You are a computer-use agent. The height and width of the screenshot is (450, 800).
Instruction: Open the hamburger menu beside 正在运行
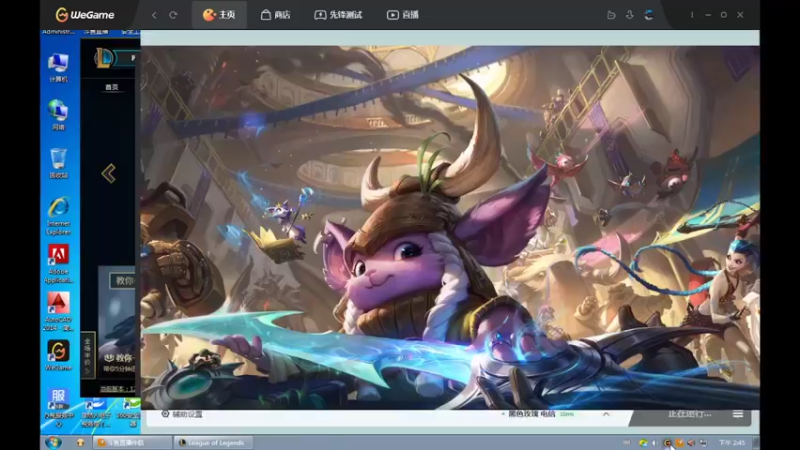(x=738, y=414)
